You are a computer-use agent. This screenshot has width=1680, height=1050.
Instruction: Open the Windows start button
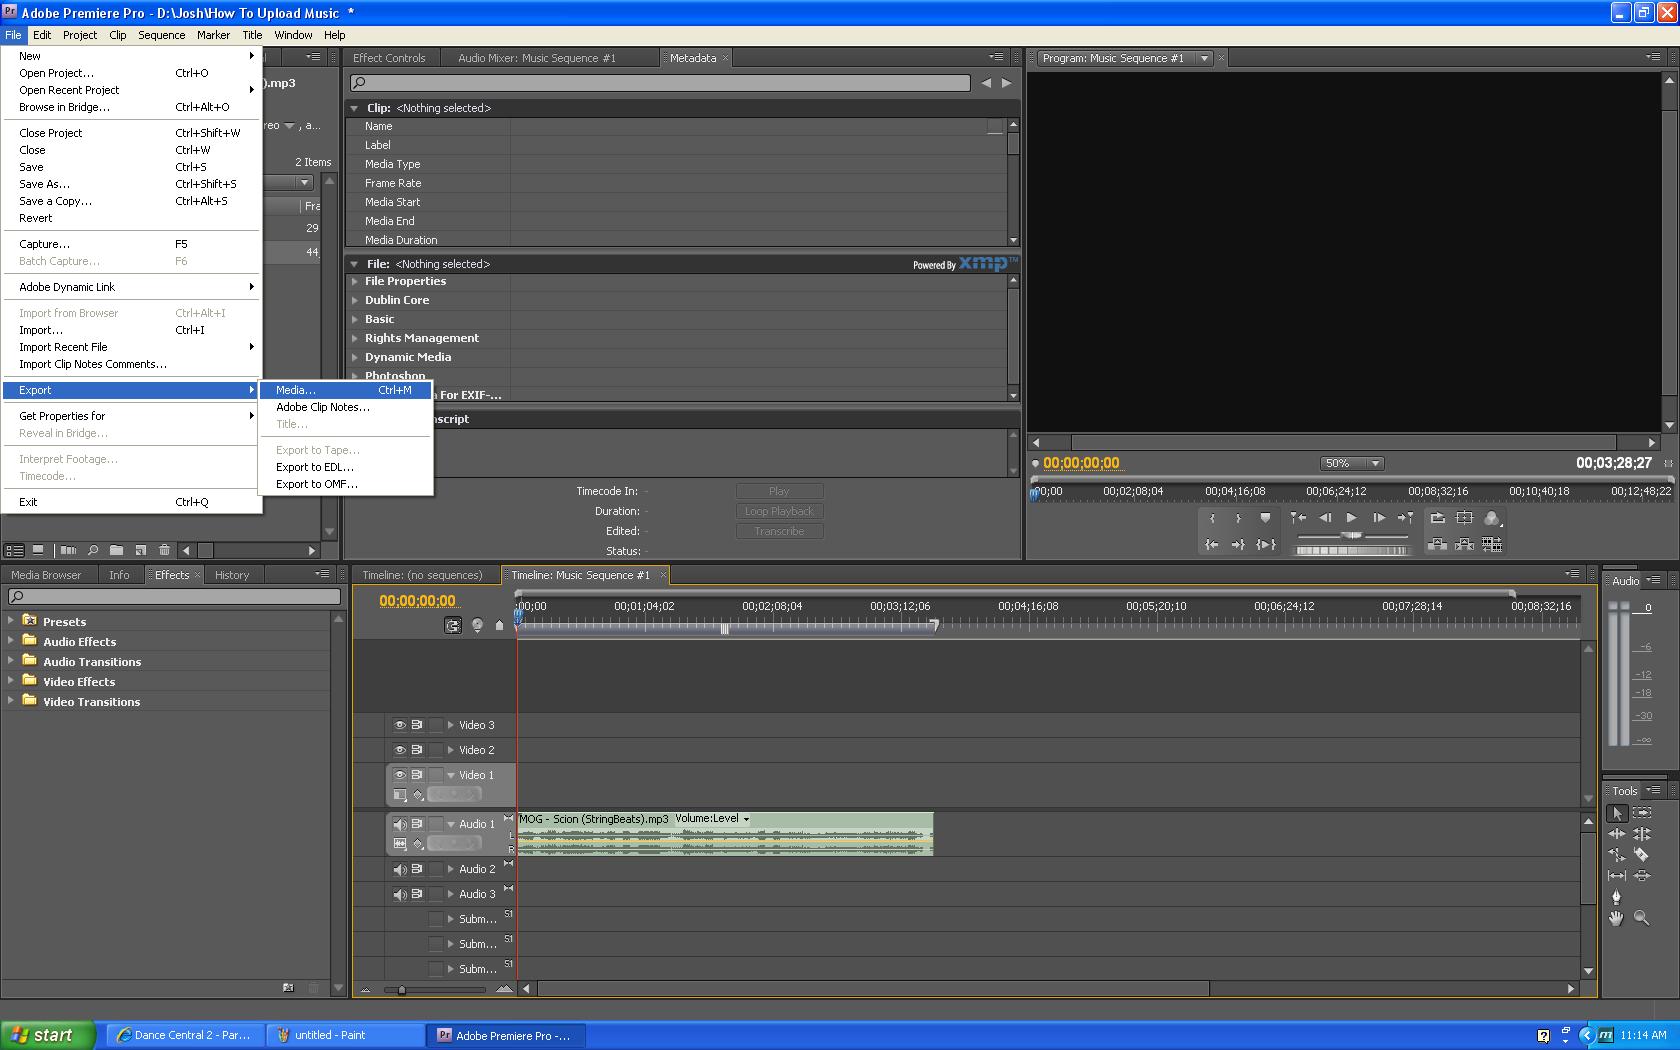(x=48, y=1035)
